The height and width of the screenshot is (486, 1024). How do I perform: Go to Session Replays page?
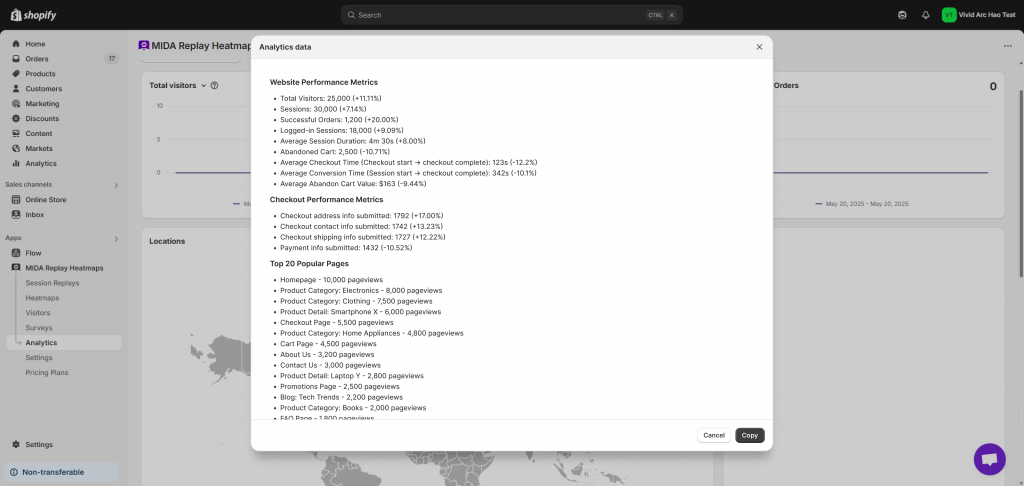coord(52,283)
